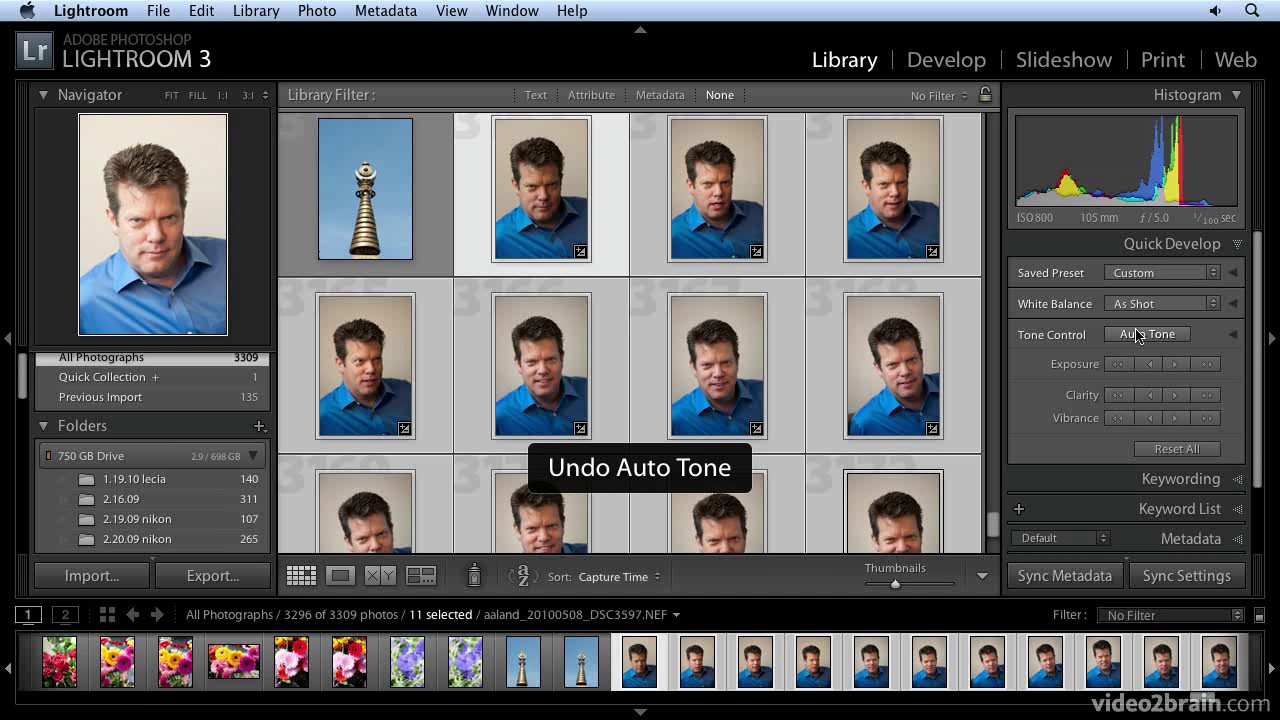Open Compare view XY icon
This screenshot has height=720, width=1280.
[380, 576]
